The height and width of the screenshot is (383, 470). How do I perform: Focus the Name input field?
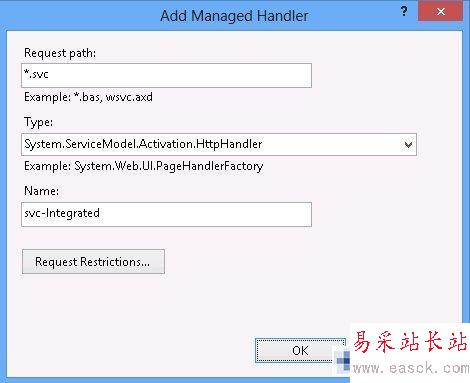[166, 214]
